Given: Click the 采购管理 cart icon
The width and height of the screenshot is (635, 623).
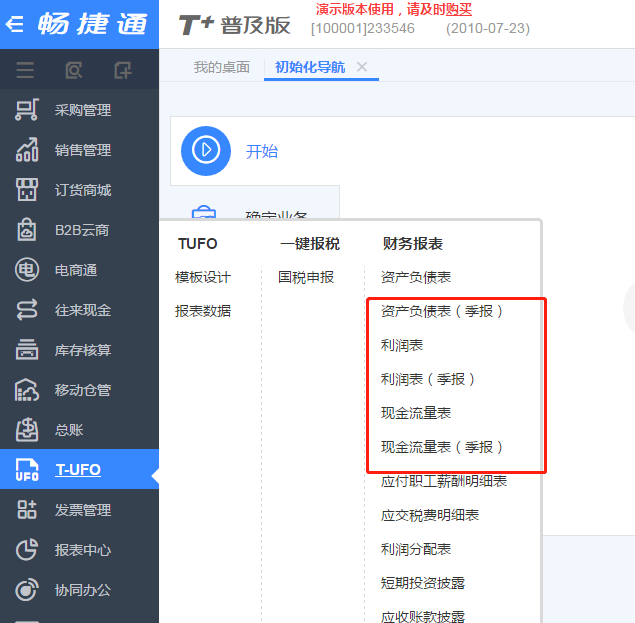Looking at the screenshot, I should tap(27, 110).
